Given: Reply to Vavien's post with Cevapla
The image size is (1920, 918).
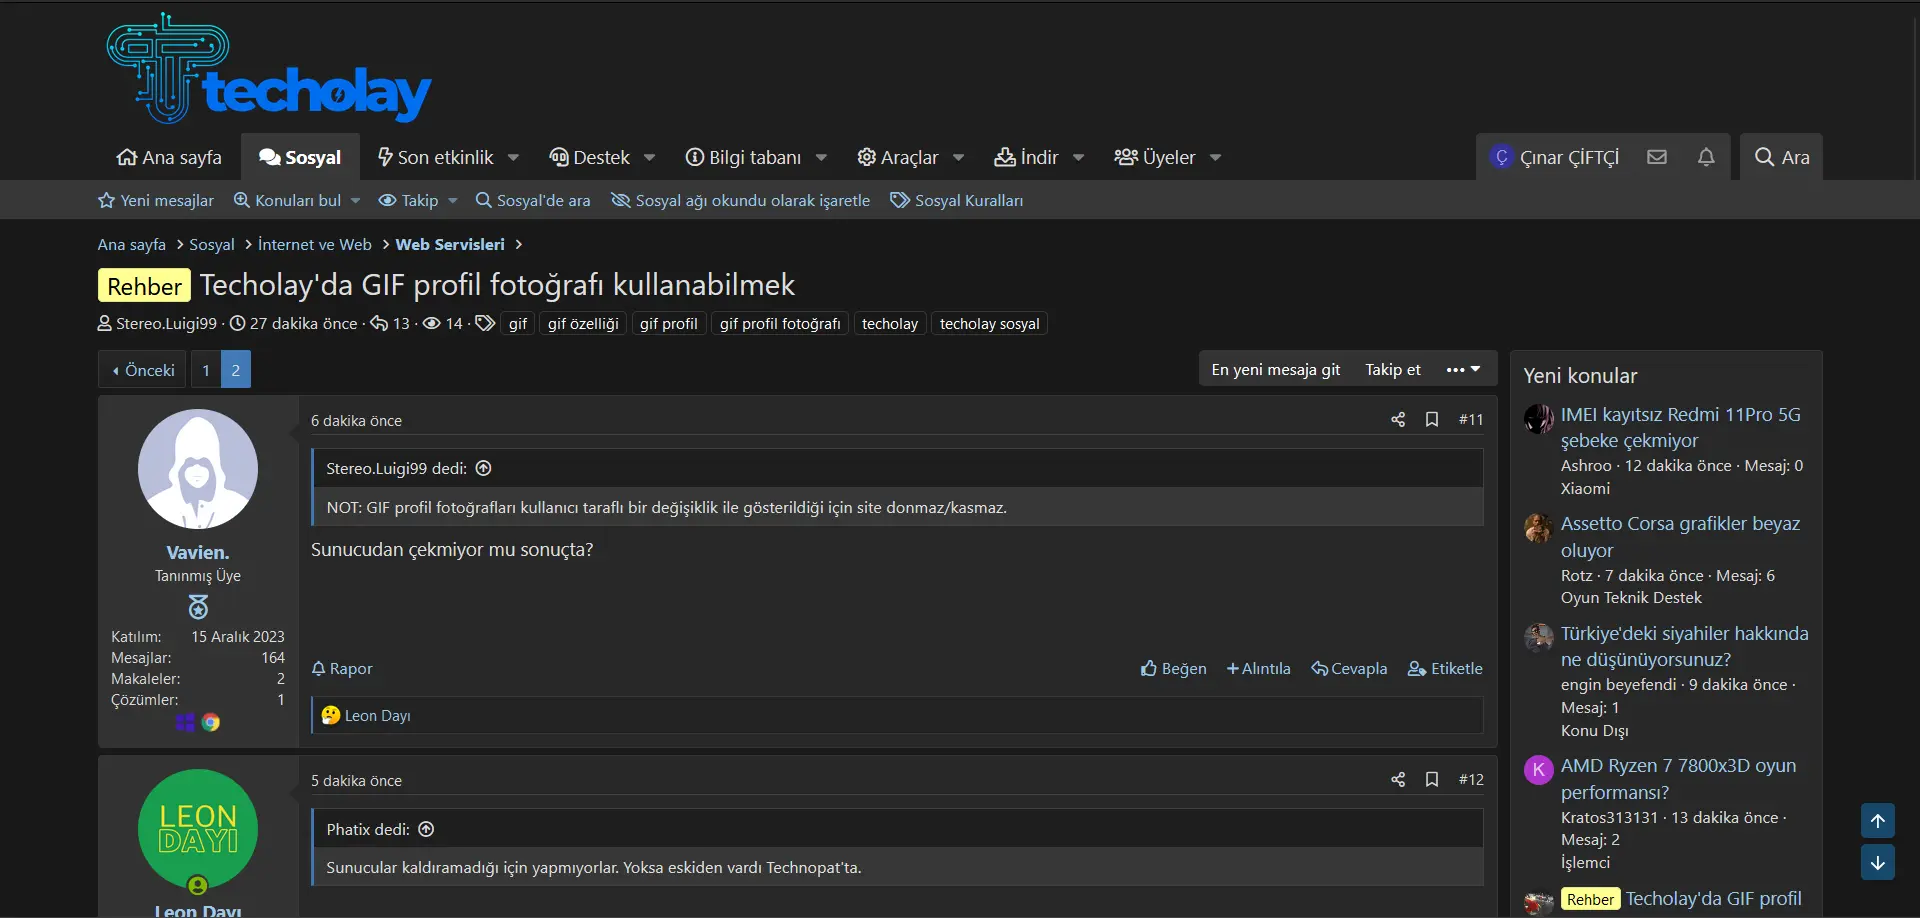Looking at the screenshot, I should click(1350, 668).
